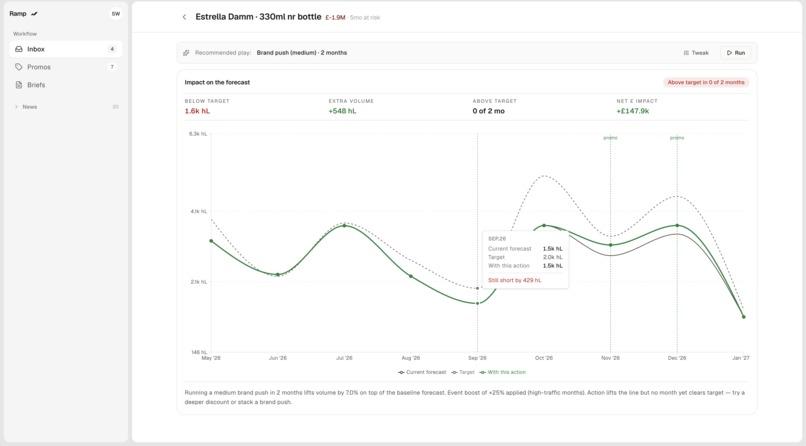Viewport: 806px width, 446px height.
Task: Click the SW user avatar
Action: [x=116, y=14]
